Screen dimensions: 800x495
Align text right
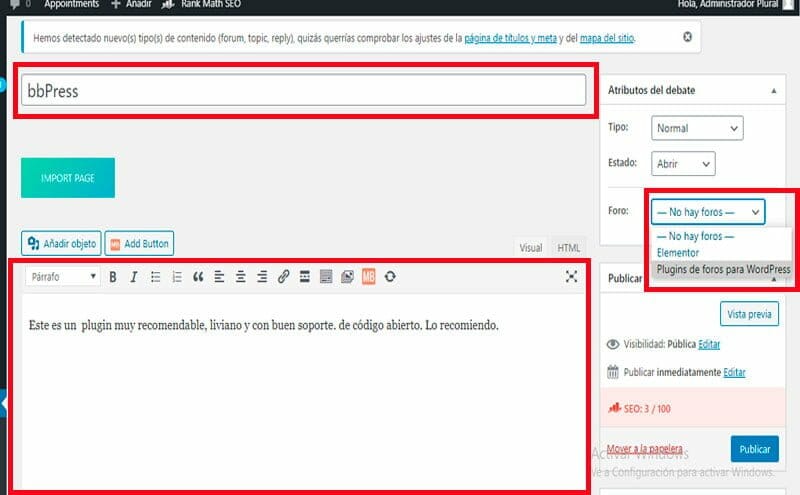(262, 277)
